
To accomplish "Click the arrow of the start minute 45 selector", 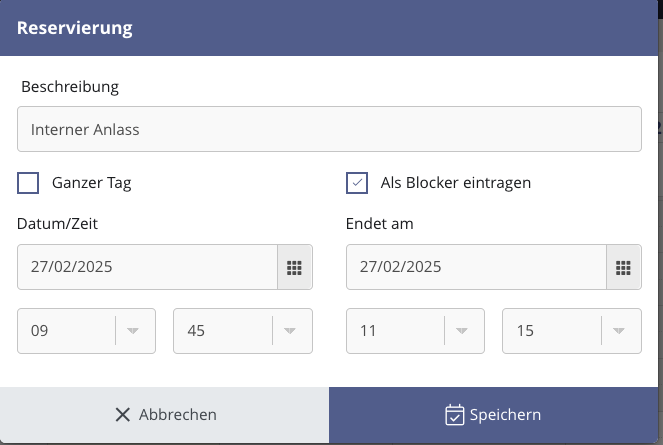I will pos(290,331).
